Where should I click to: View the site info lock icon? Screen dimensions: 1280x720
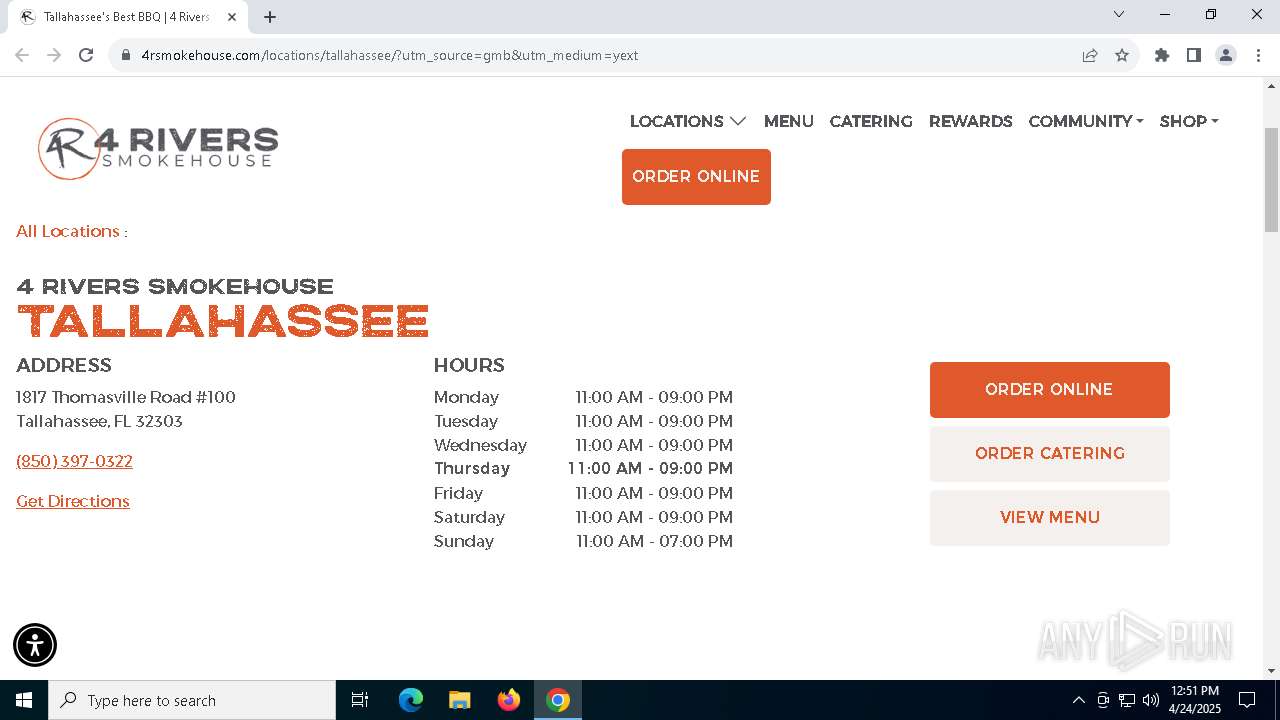click(126, 55)
